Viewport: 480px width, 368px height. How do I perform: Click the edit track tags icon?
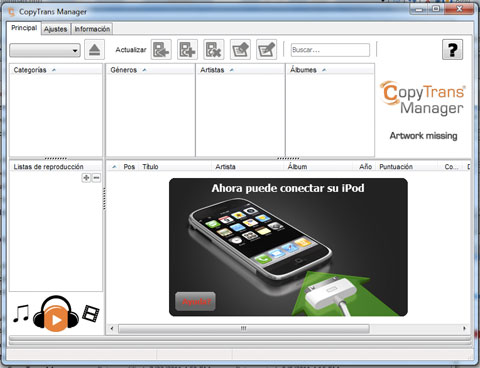[x=267, y=50]
